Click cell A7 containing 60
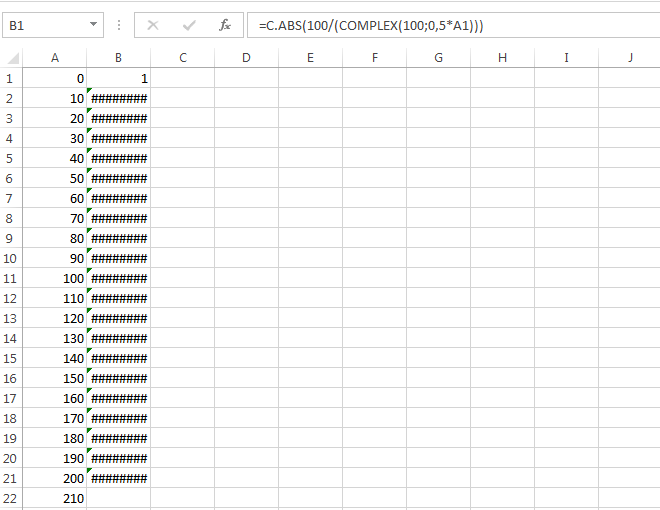This screenshot has width=660, height=510. [x=55, y=198]
